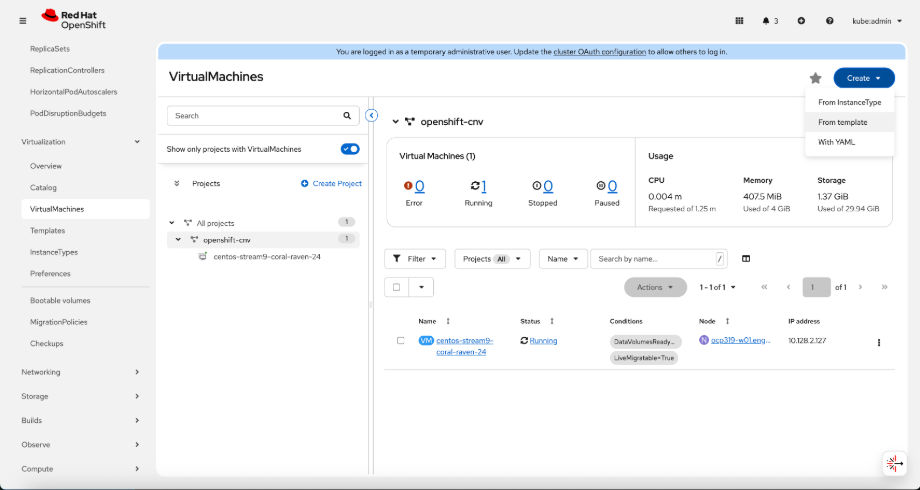920x490 pixels.
Task: Go to the first page arrow
Action: click(764, 287)
